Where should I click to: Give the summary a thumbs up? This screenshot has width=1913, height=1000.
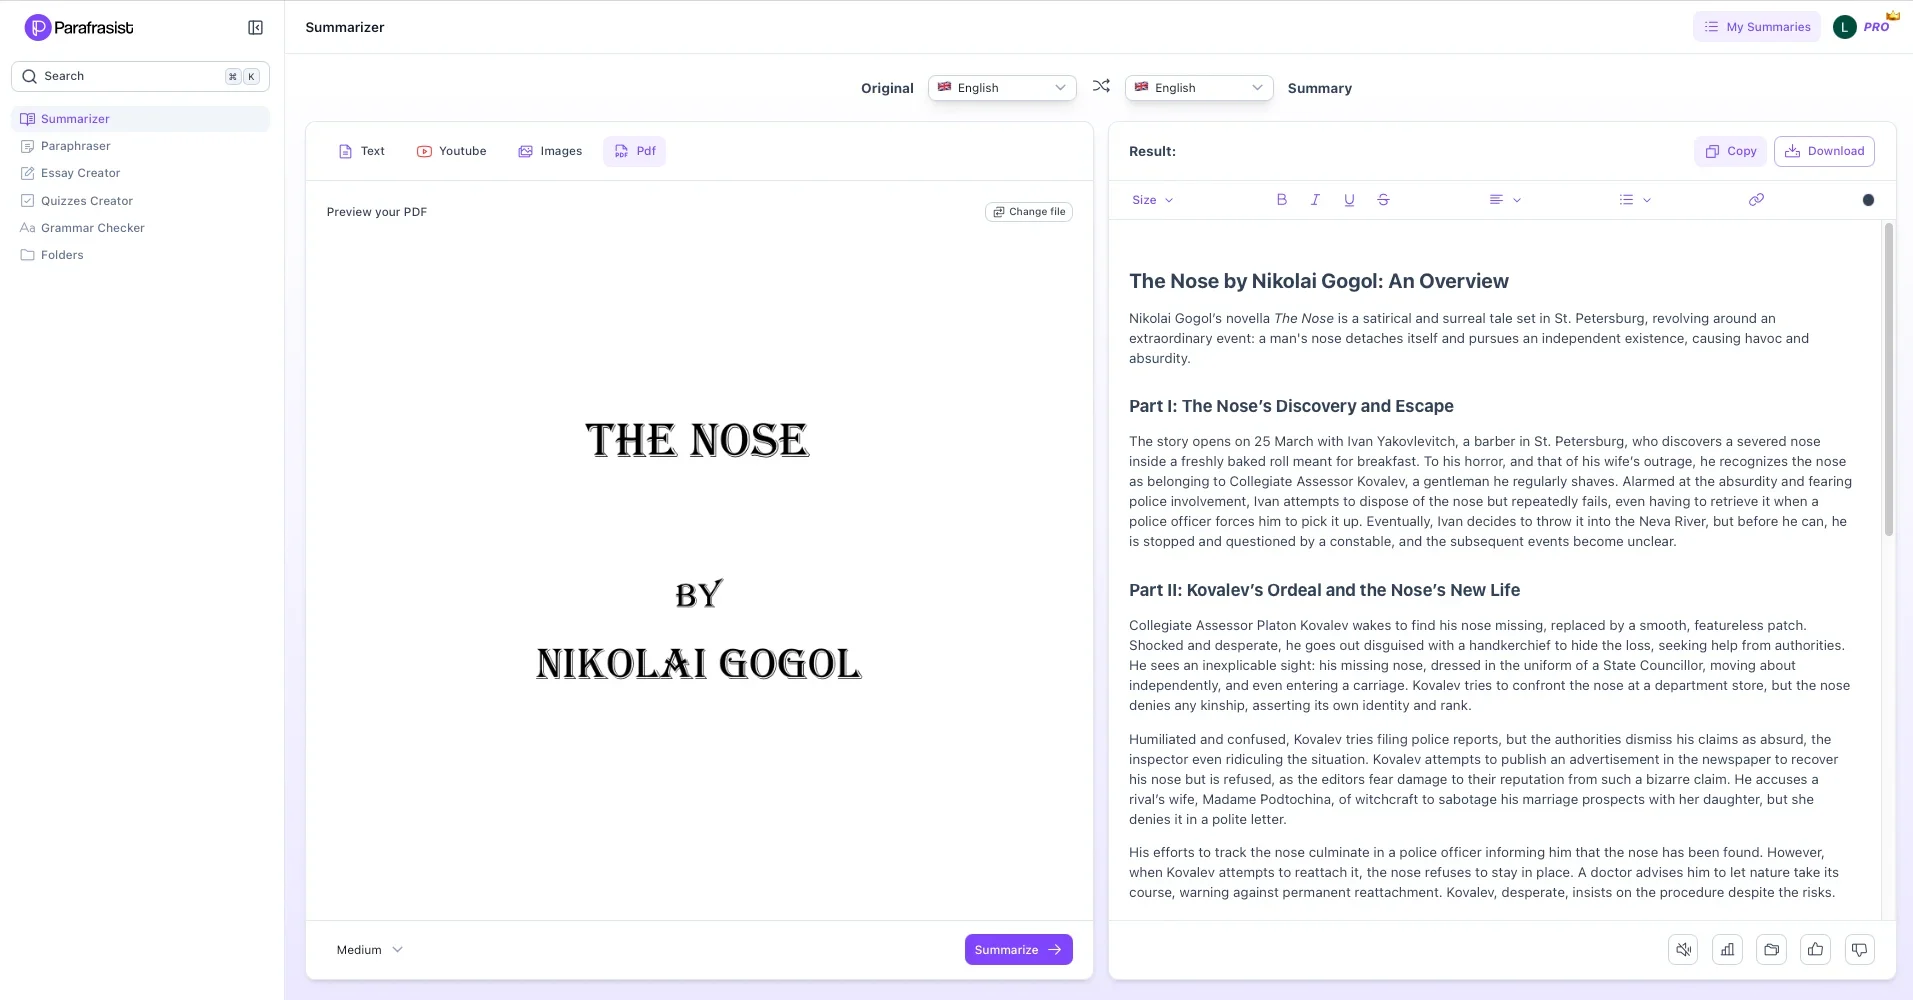tap(1815, 950)
